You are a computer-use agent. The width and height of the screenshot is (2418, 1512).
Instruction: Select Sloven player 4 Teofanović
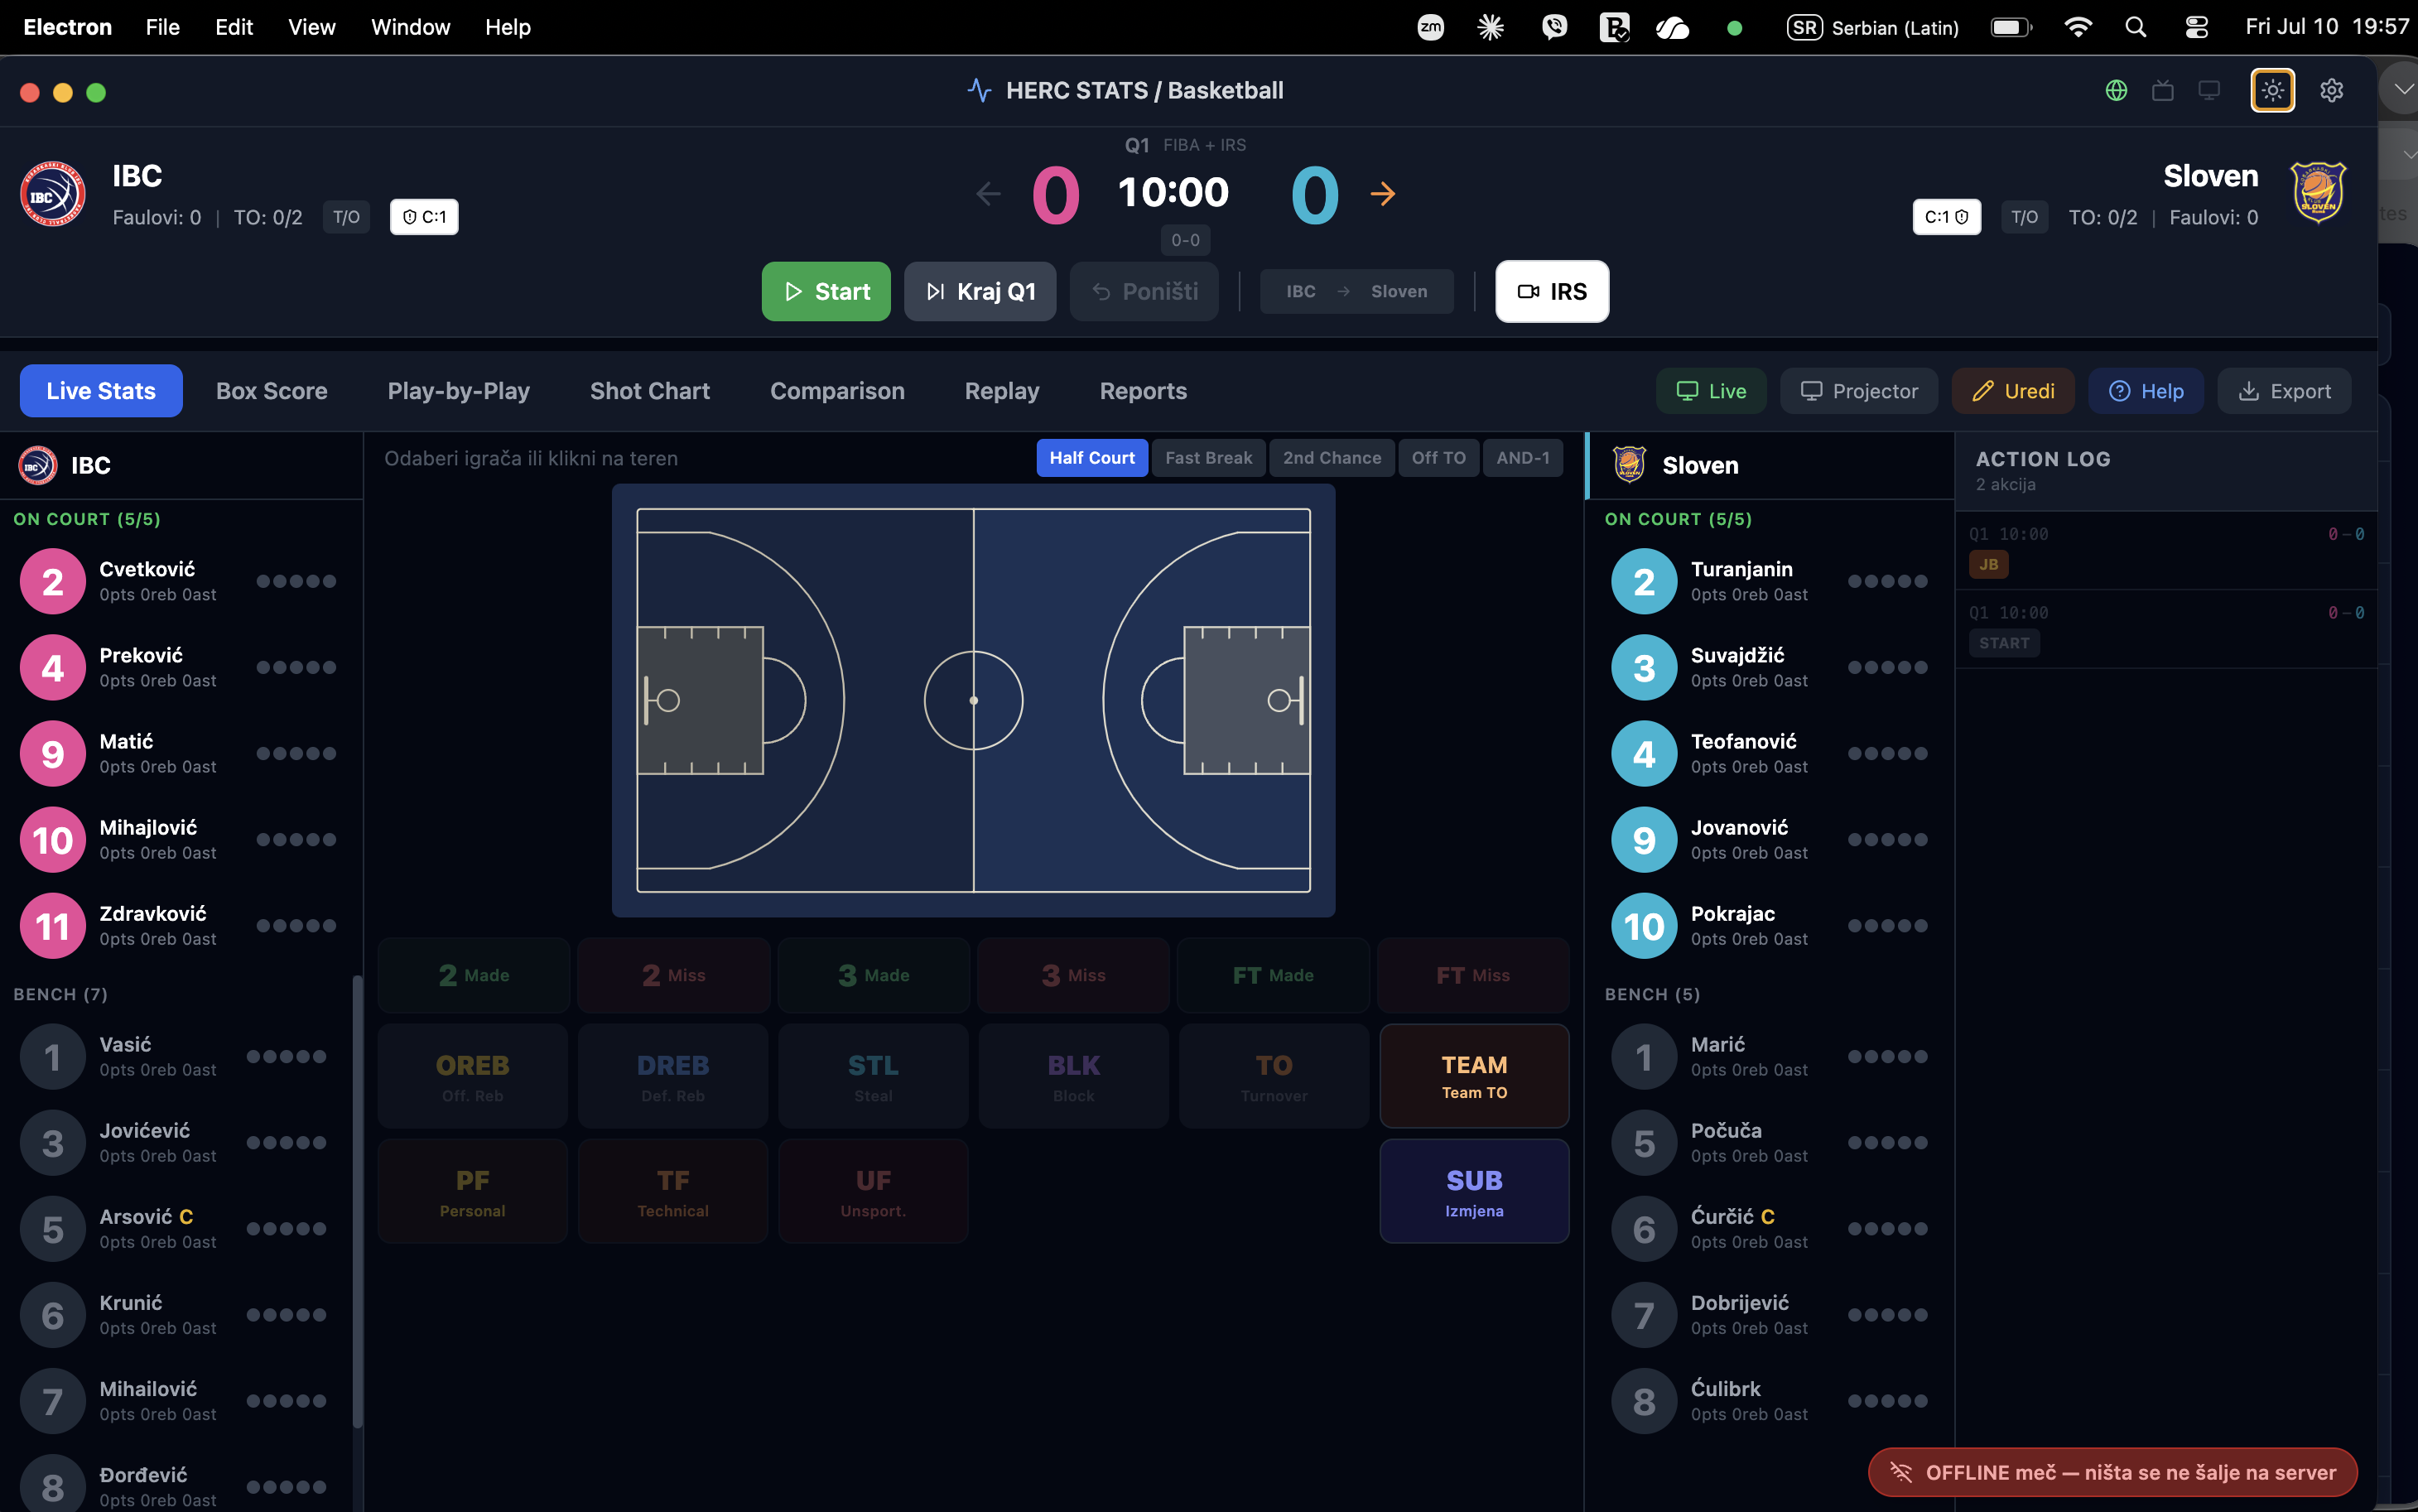coord(1770,753)
